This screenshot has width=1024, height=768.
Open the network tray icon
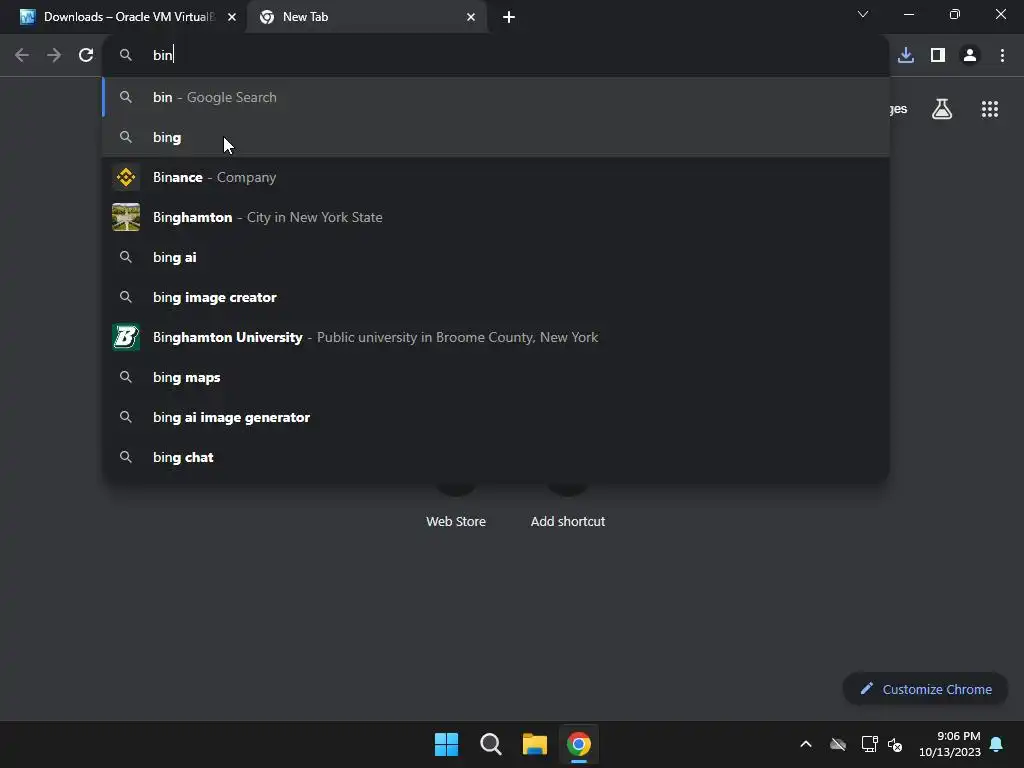click(869, 744)
